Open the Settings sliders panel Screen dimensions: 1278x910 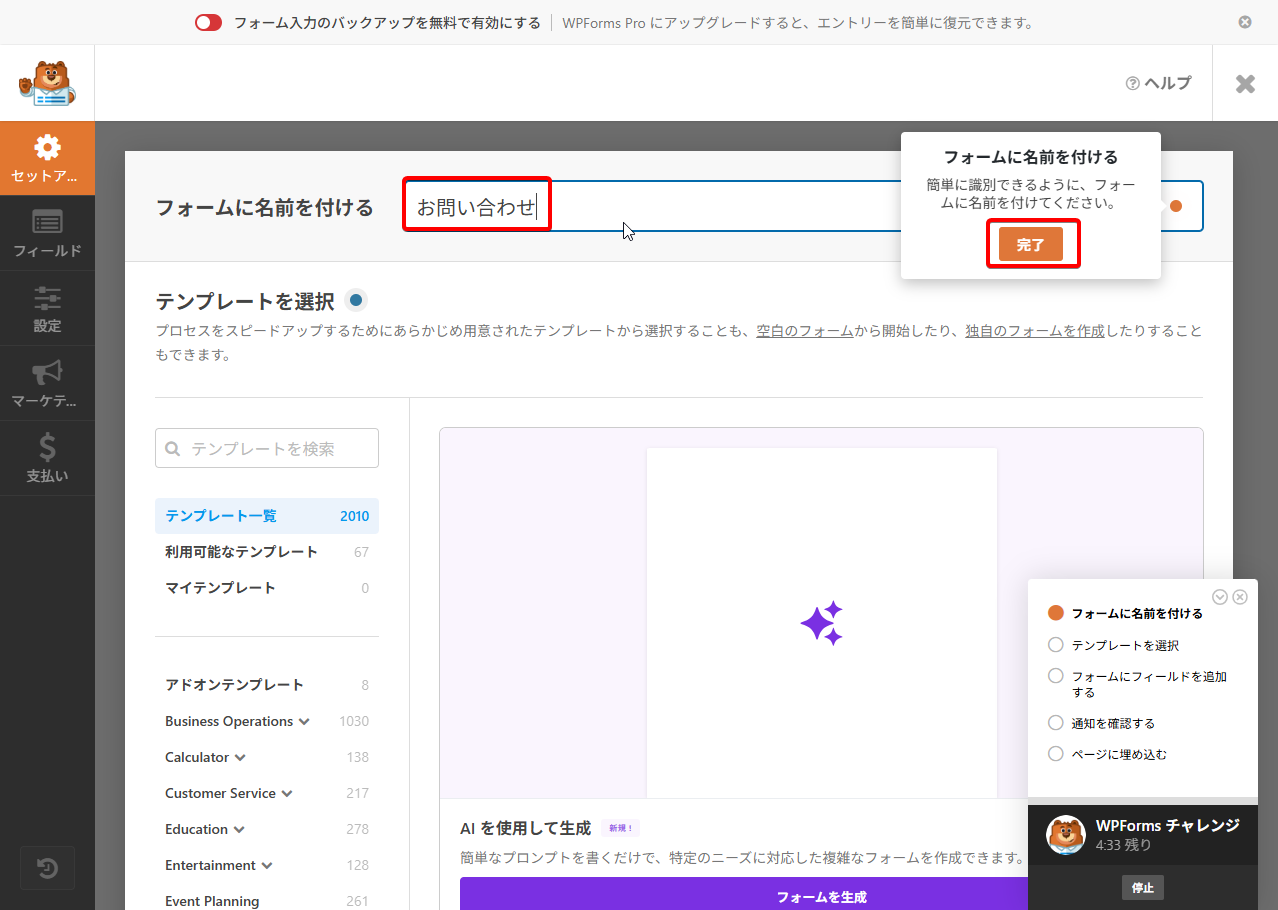(x=47, y=308)
